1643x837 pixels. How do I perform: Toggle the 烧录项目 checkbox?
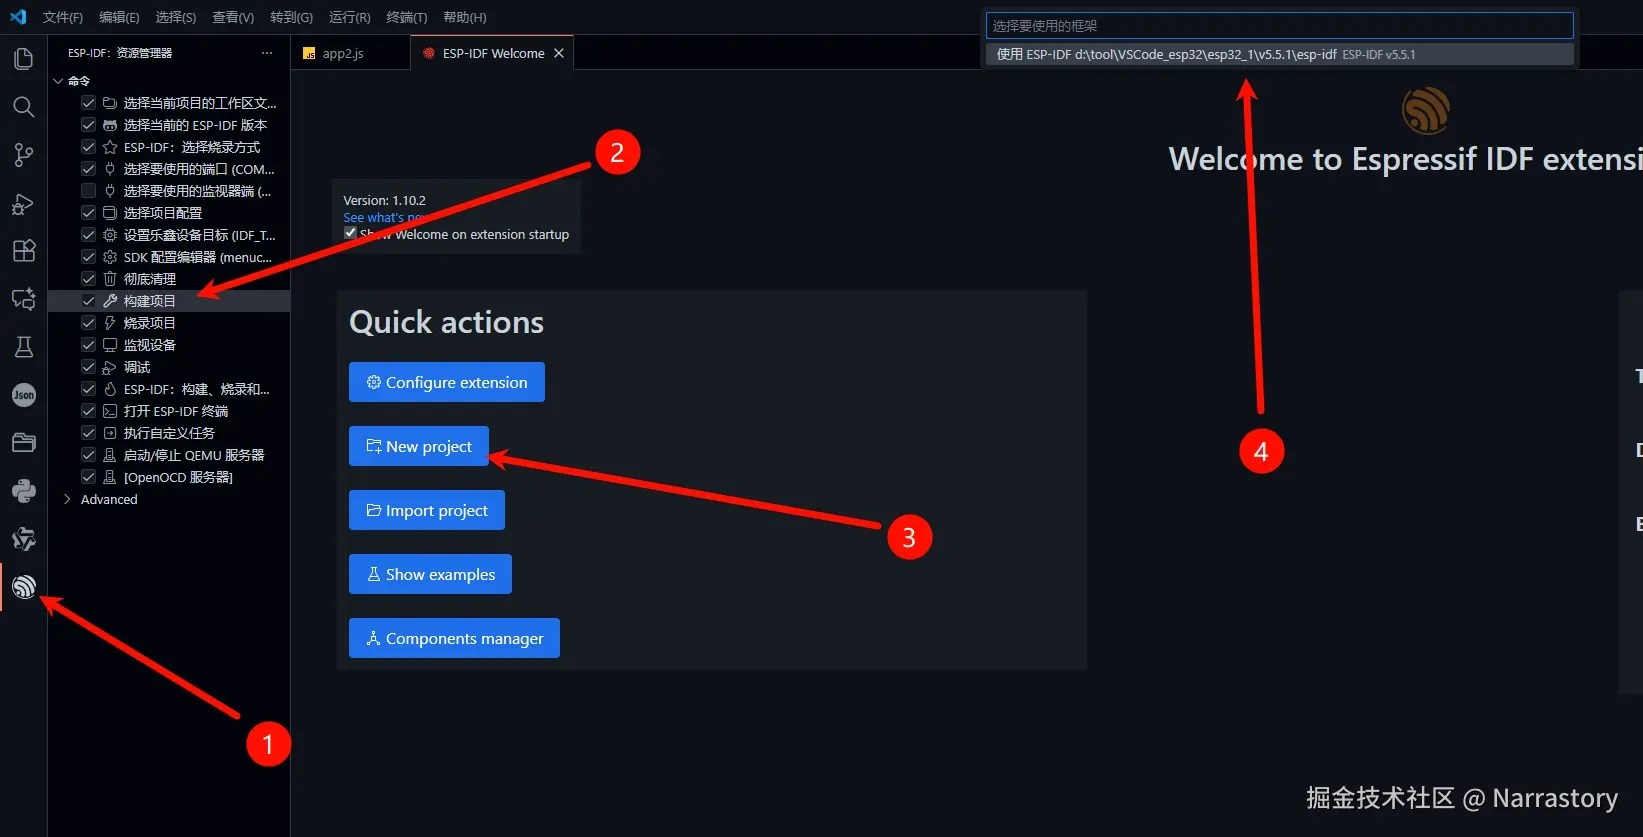(88, 323)
